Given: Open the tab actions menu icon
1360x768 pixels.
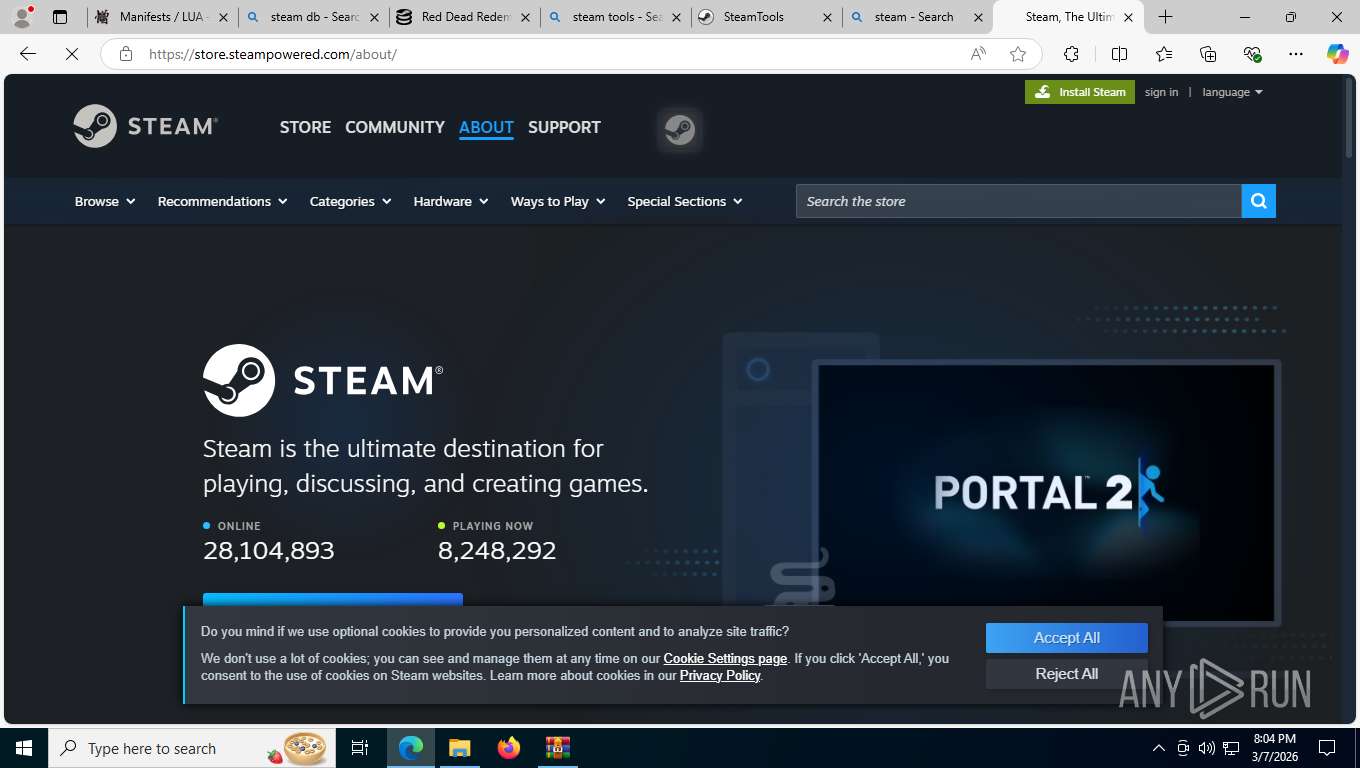Looking at the screenshot, I should pyautogui.click(x=60, y=17).
